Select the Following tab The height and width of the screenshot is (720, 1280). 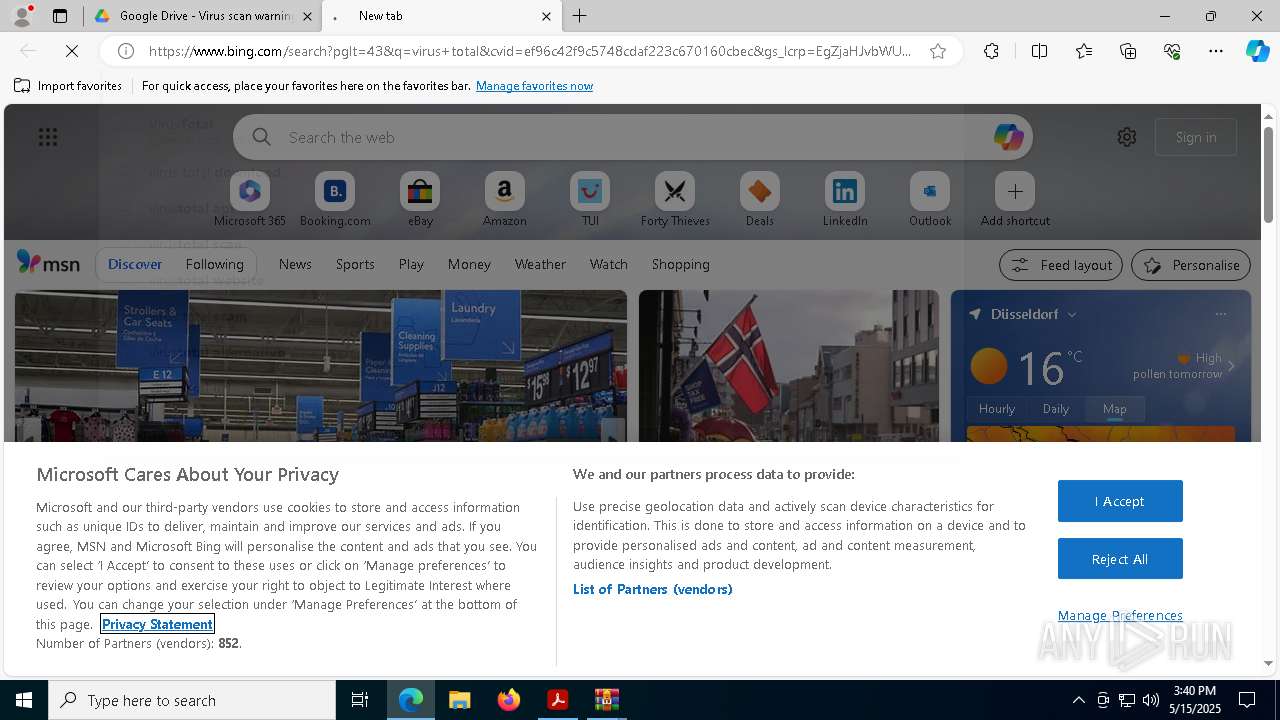[215, 264]
